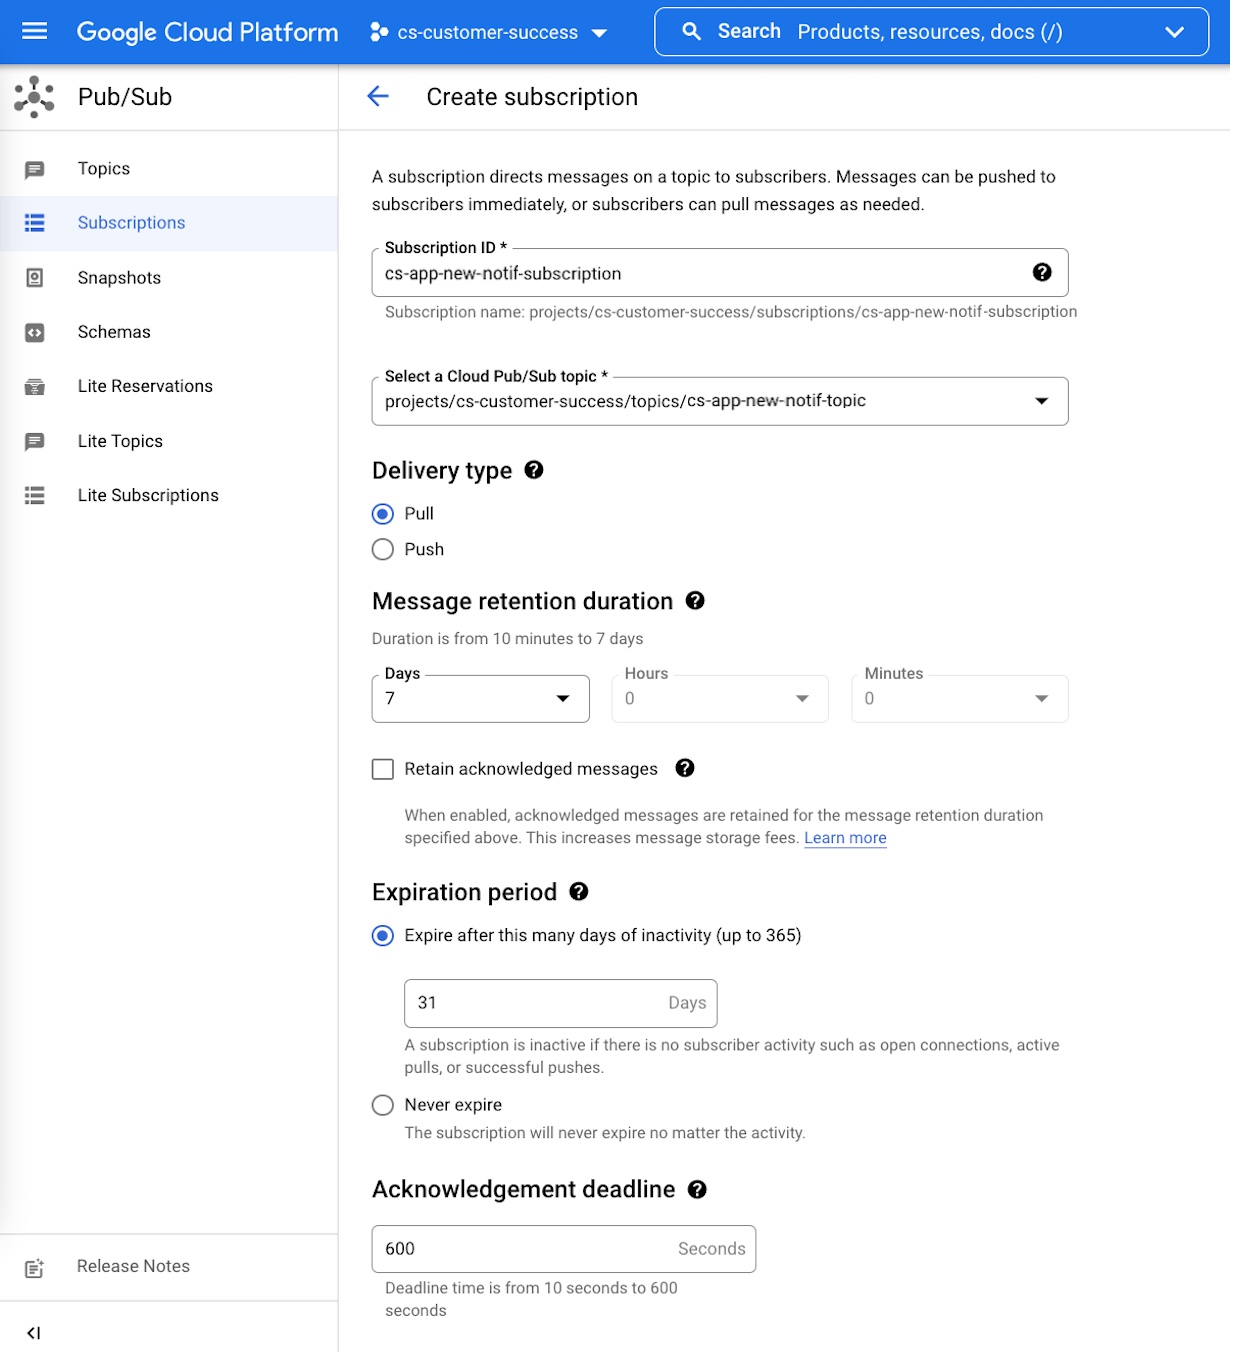The height and width of the screenshot is (1352, 1238).
Task: Click the Release Notes icon
Action: (35, 1267)
